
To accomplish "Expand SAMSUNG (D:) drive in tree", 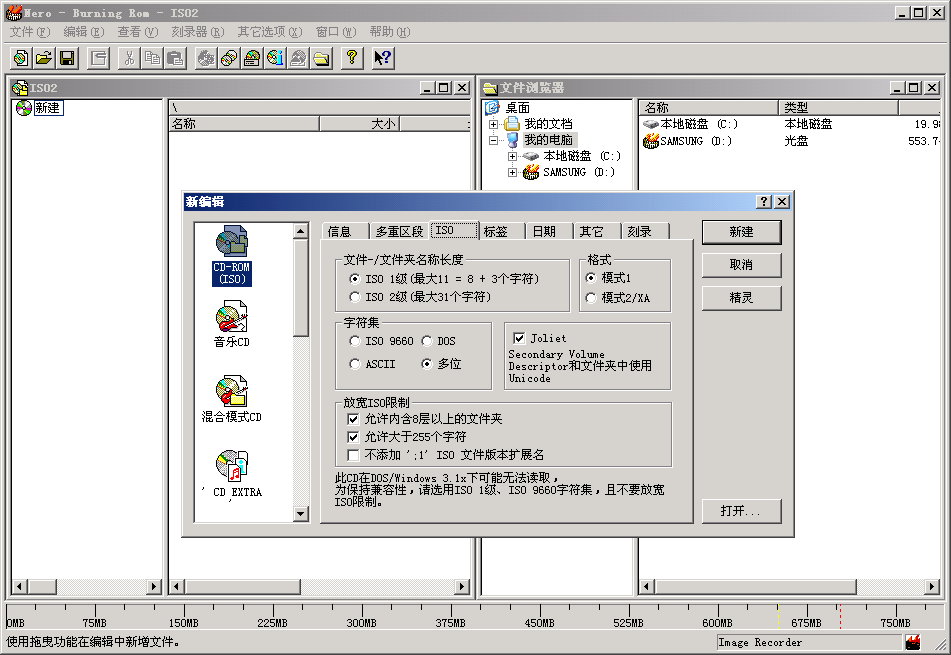I will (512, 172).
